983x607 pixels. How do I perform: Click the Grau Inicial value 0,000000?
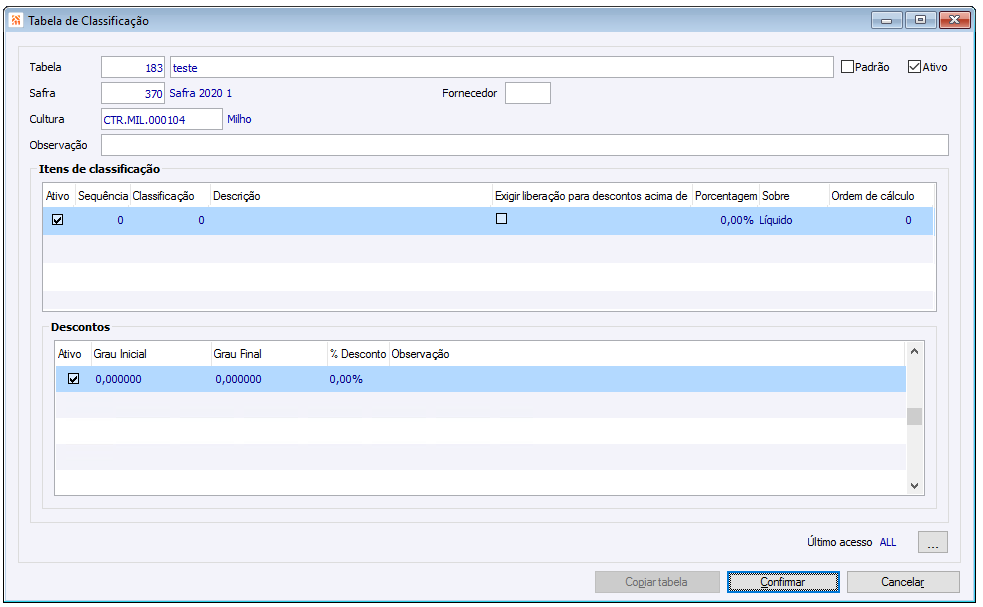118,379
